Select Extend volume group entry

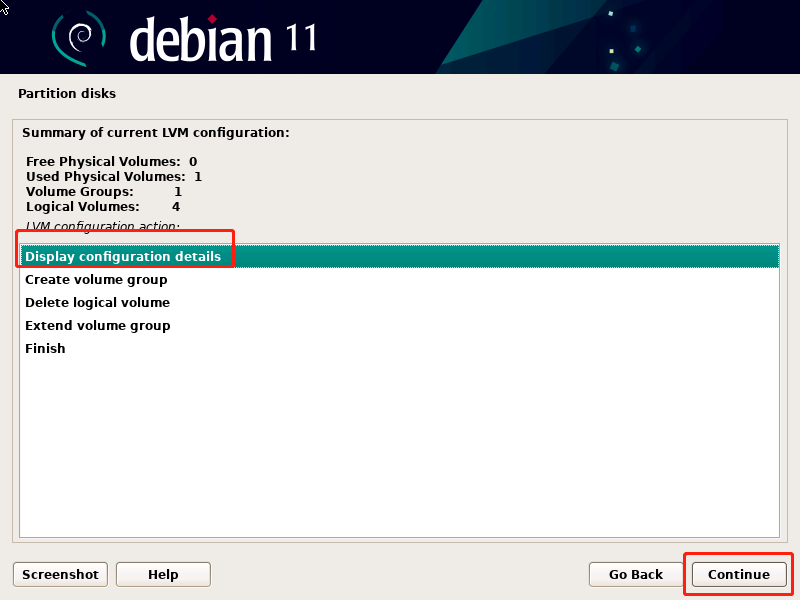pyautogui.click(x=399, y=326)
